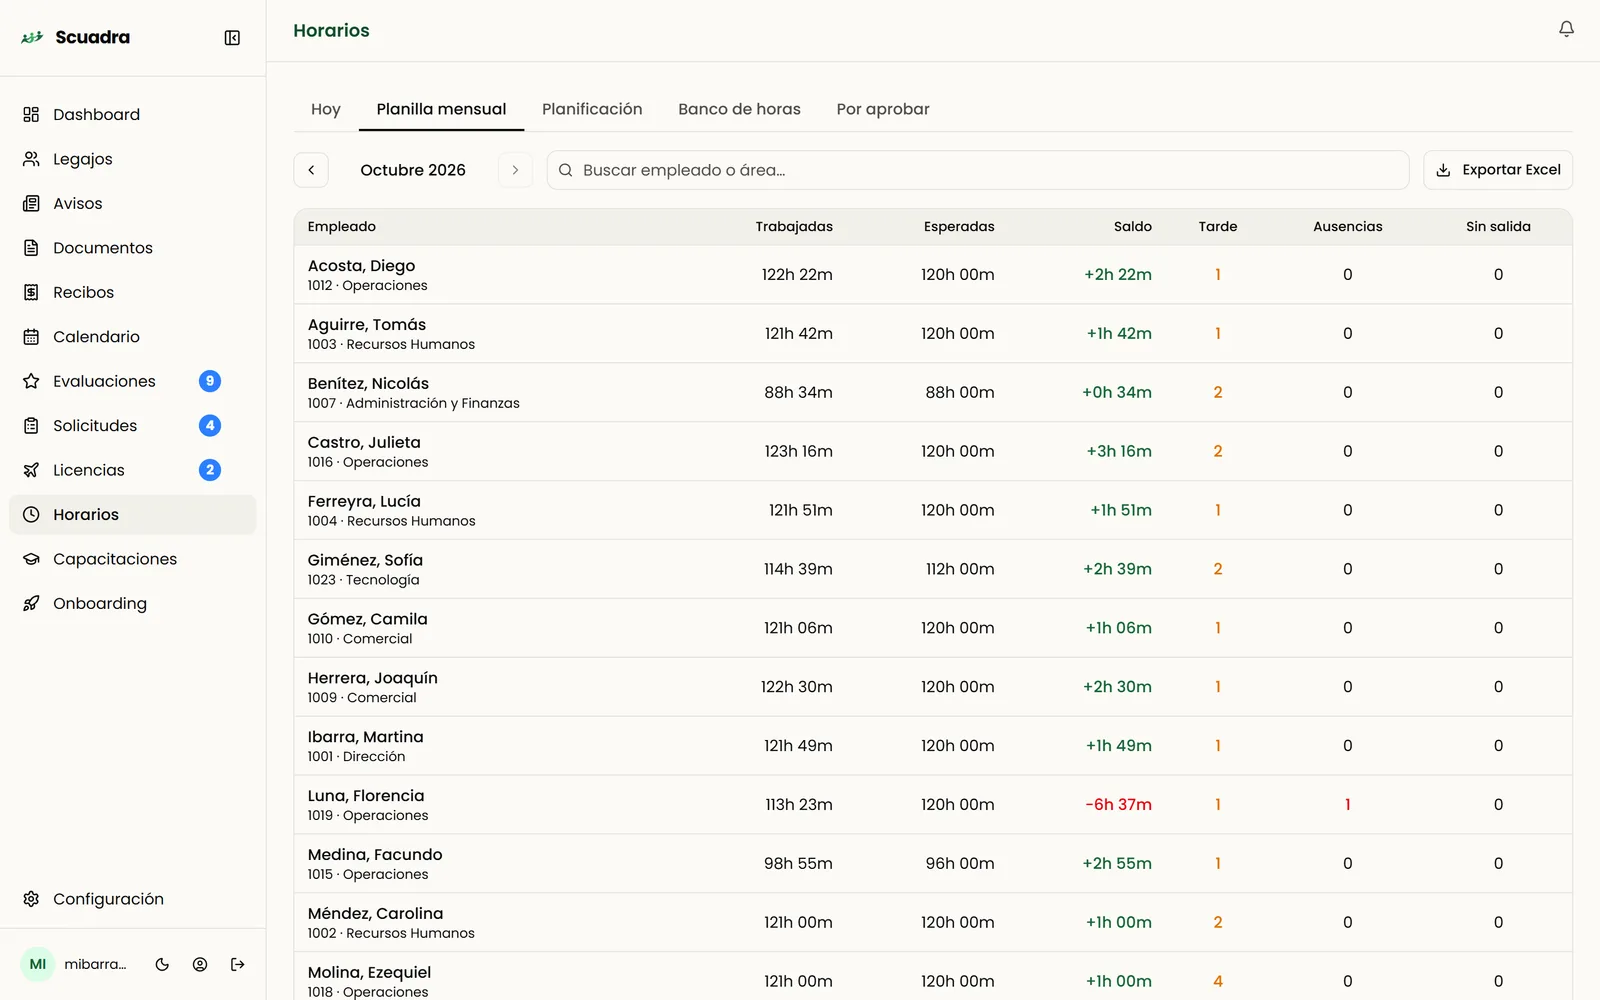This screenshot has width=1600, height=1000.
Task: Click the Licencias badge showing 2
Action: click(x=210, y=470)
